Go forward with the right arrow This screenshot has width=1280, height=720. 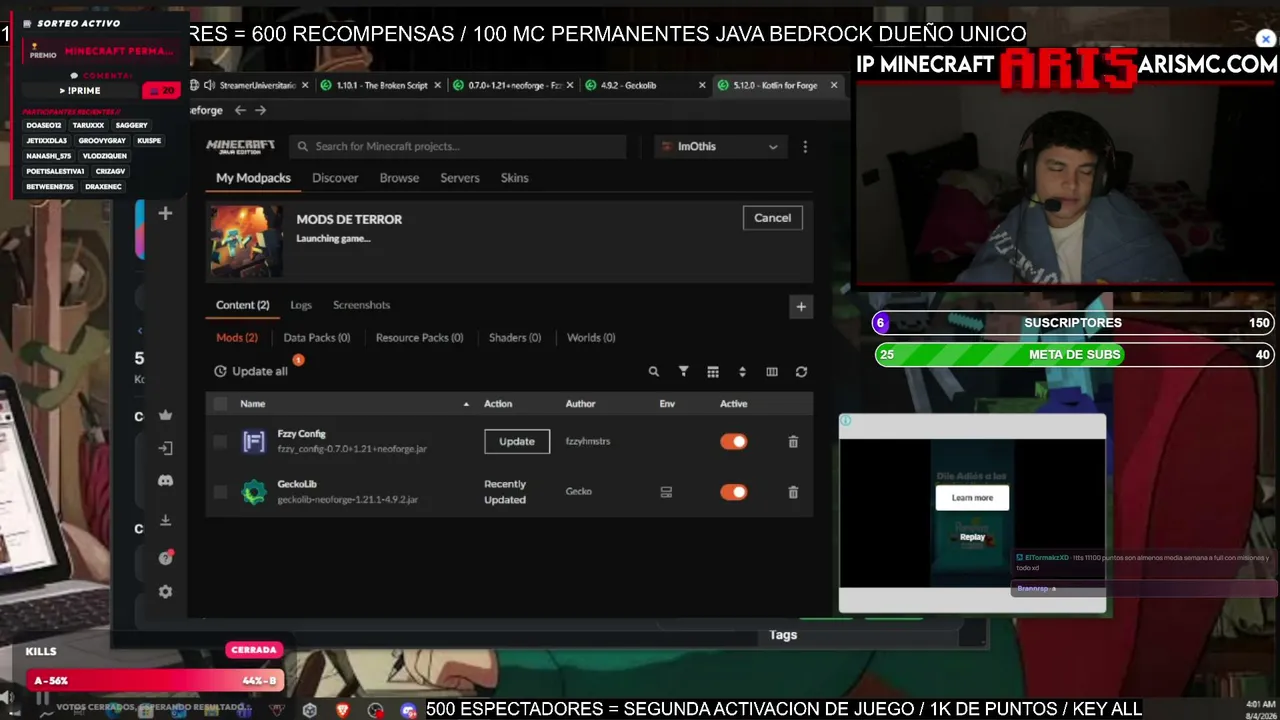point(260,110)
